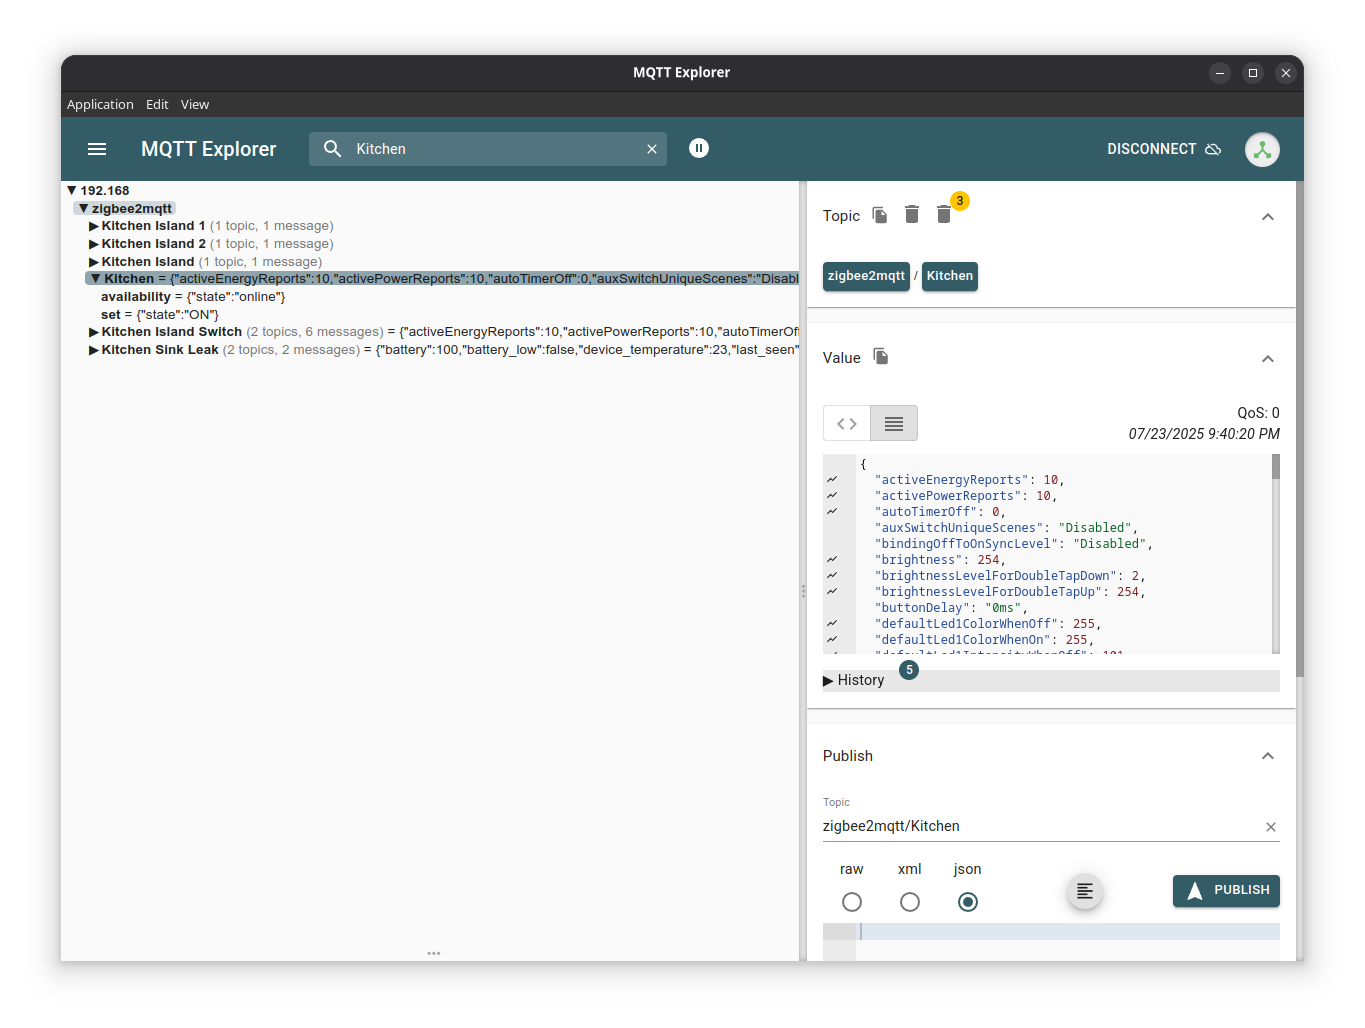
Task: Open the Application menu
Action: 100,104
